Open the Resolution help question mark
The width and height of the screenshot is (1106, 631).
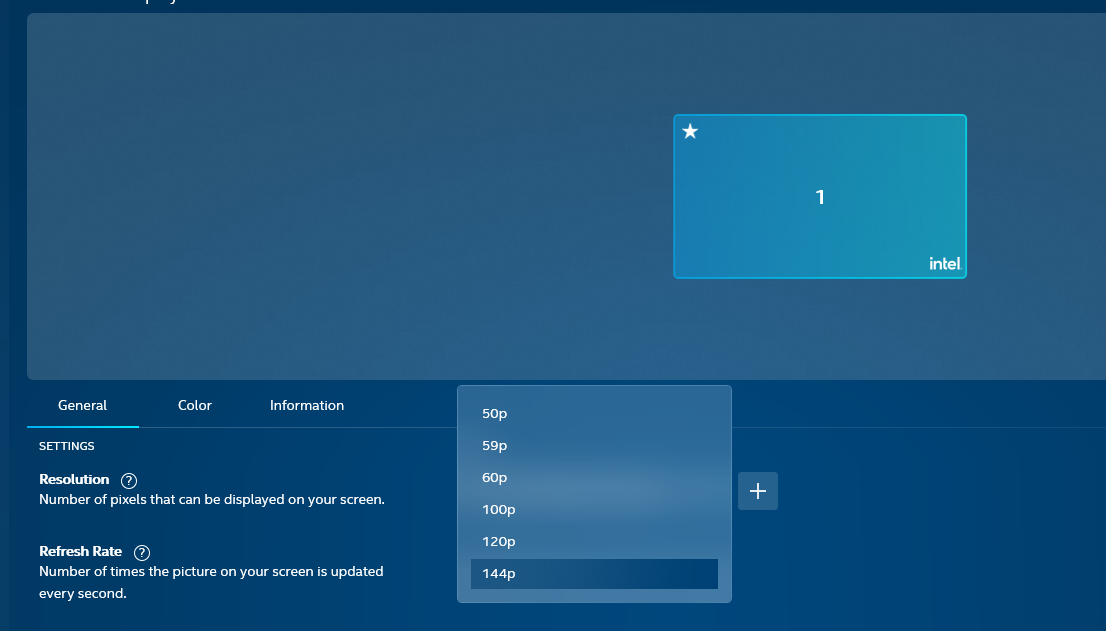[129, 481]
